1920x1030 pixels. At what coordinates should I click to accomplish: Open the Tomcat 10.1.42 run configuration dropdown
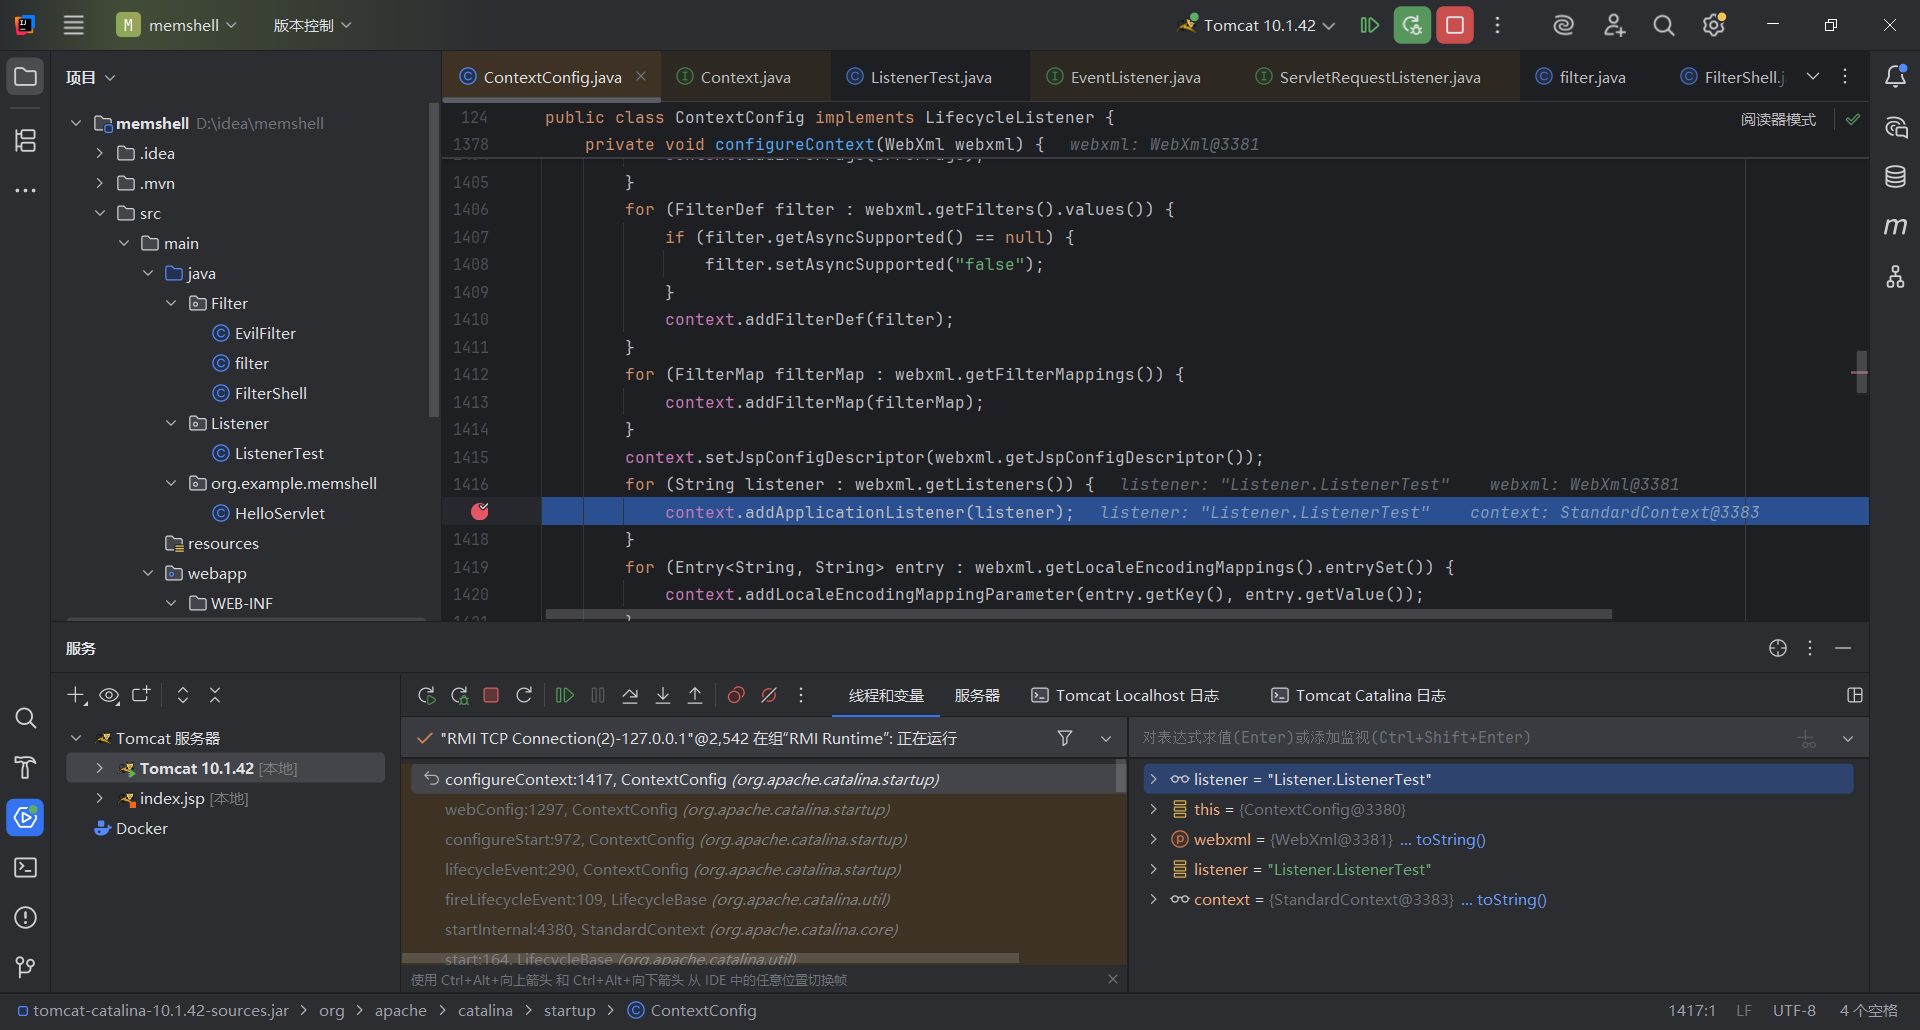1260,25
